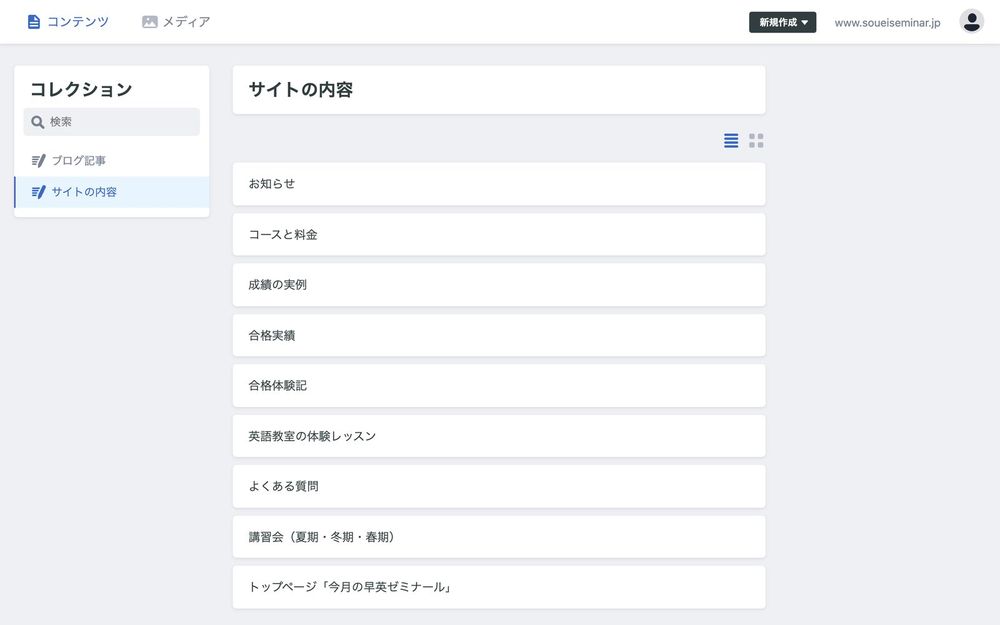This screenshot has width=1000, height=625.
Task: Click the メディア image icon
Action: pos(150,22)
